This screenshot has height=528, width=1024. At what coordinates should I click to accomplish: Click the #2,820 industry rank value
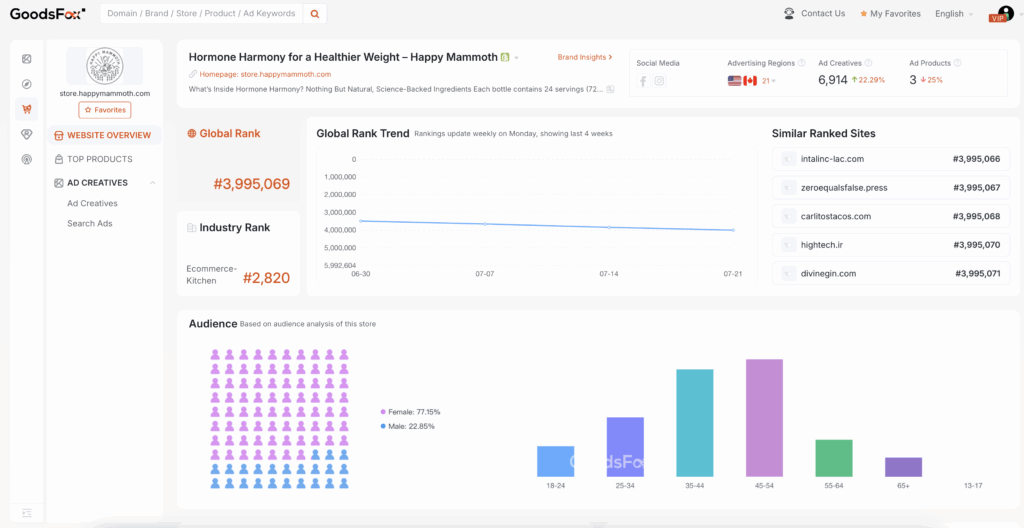click(x=266, y=278)
